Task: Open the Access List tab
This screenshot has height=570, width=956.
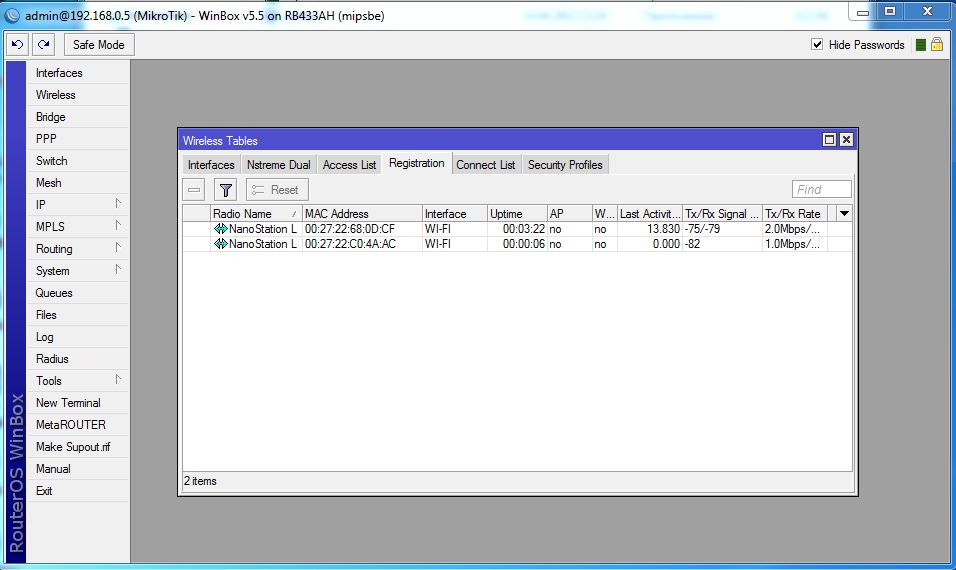Action: click(x=349, y=165)
